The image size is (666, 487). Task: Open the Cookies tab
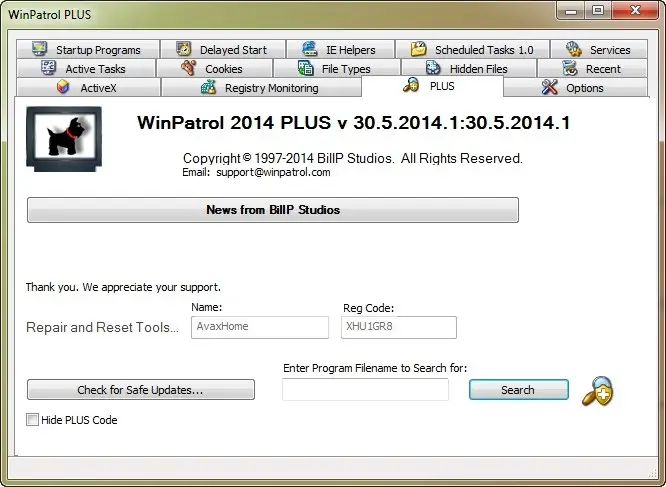coord(214,68)
